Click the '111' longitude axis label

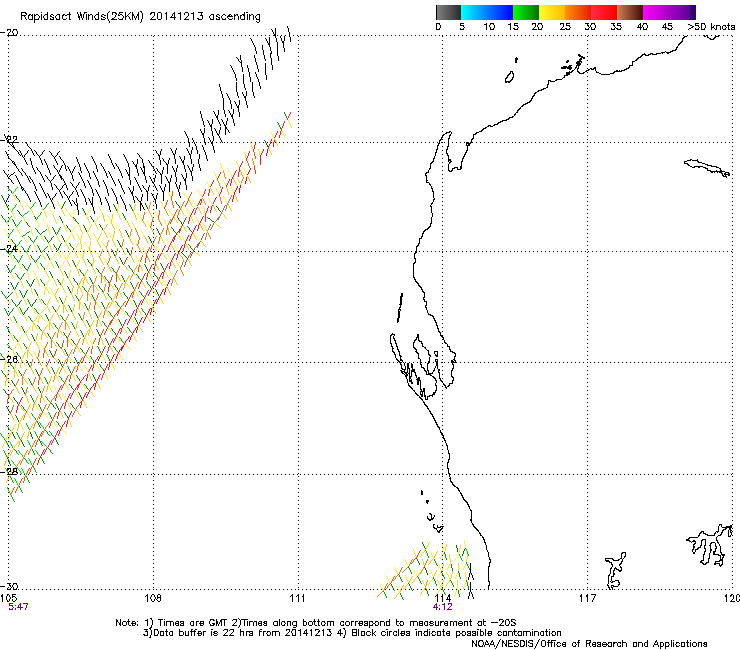(297, 598)
